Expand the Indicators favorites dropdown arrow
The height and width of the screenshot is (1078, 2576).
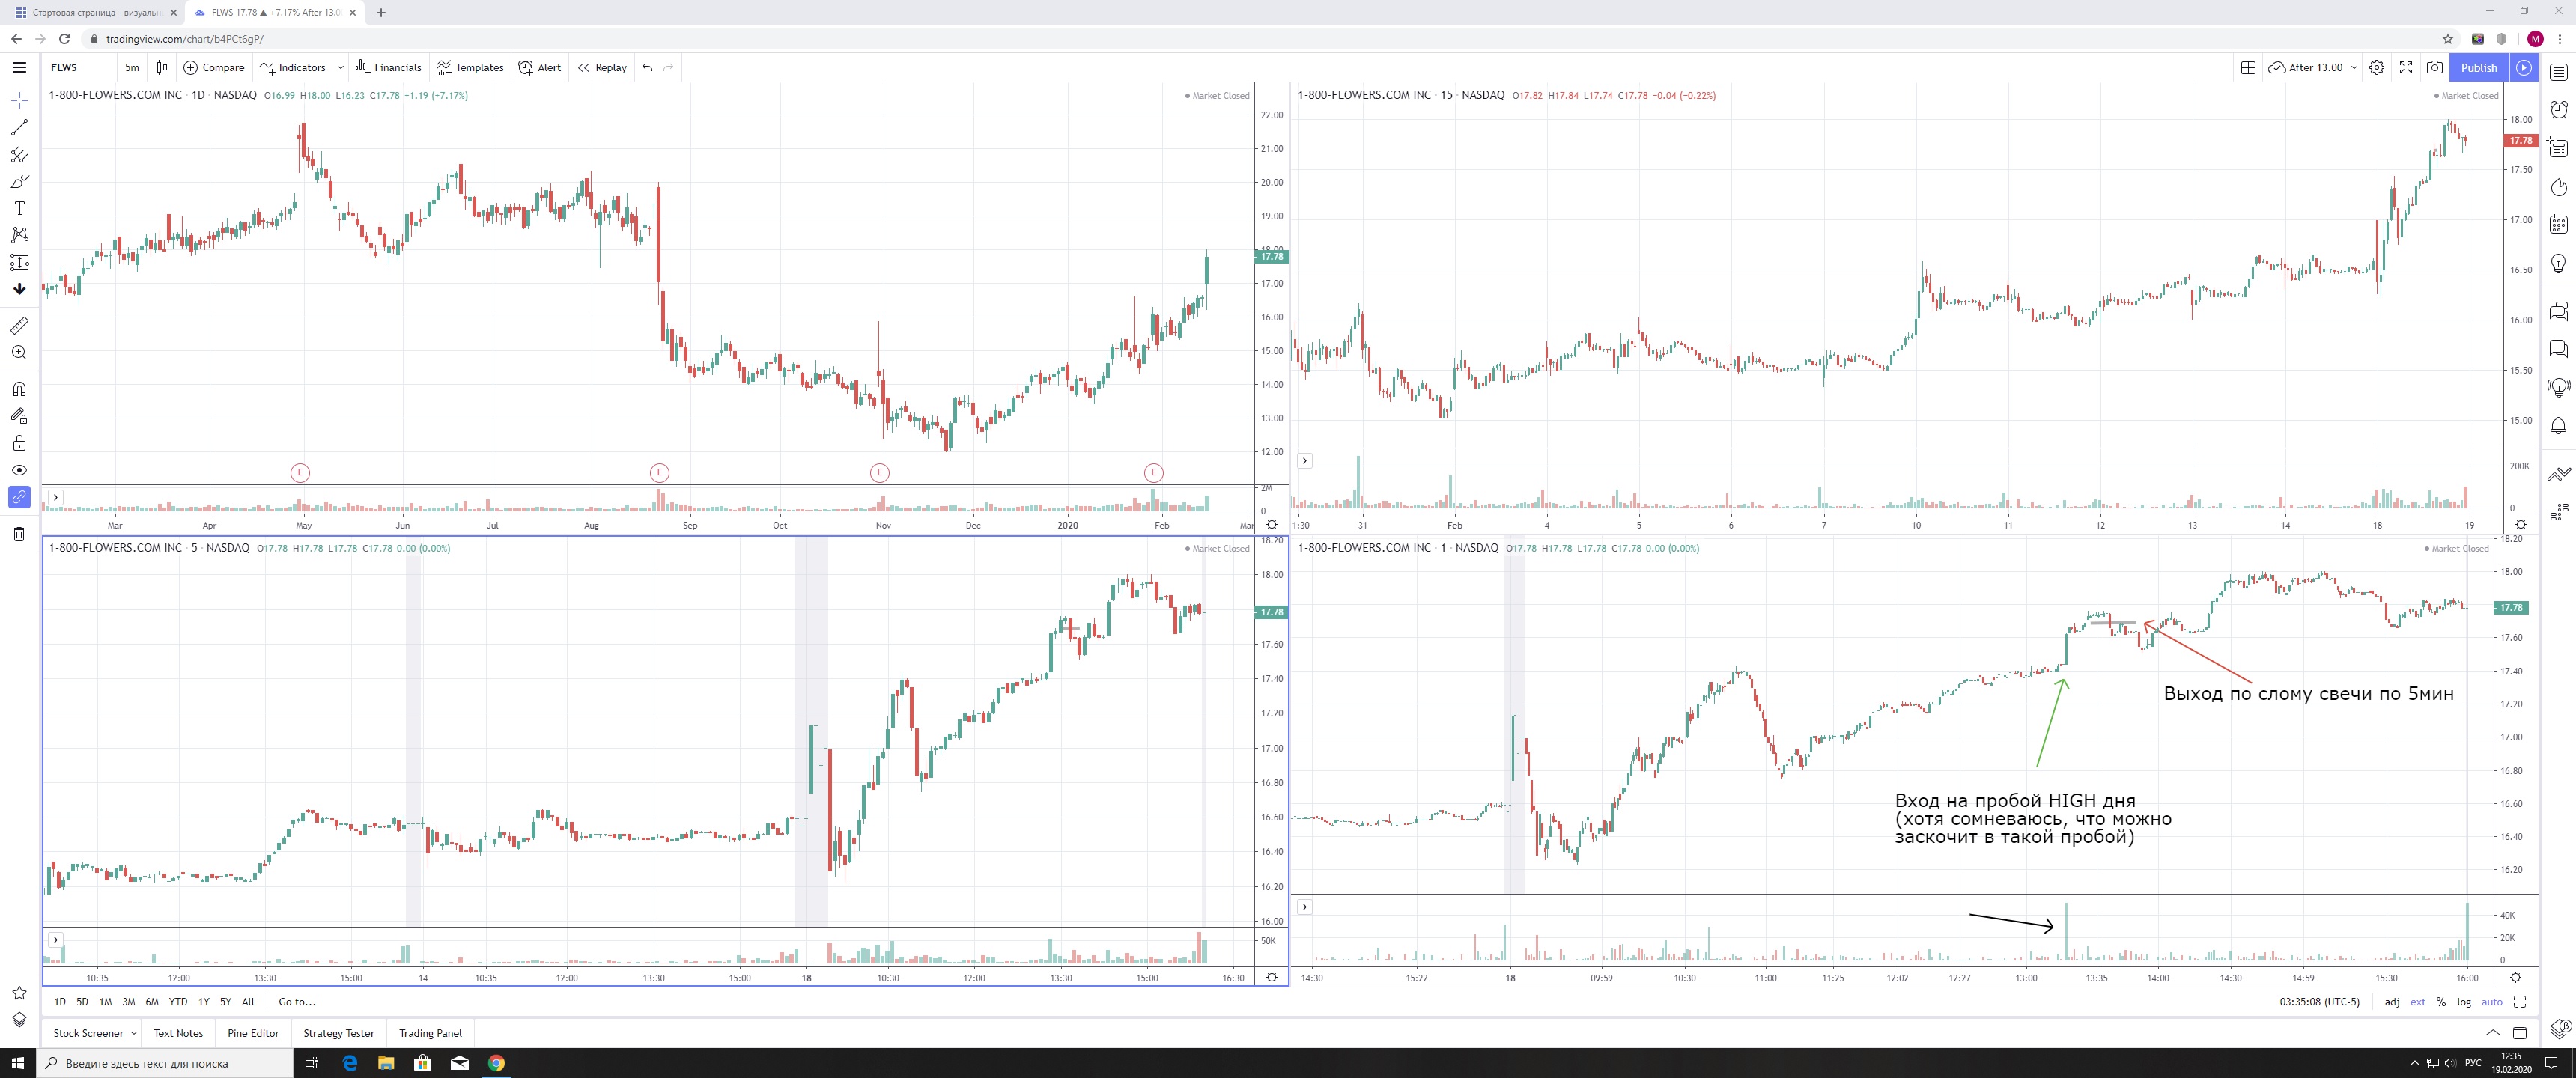point(340,67)
